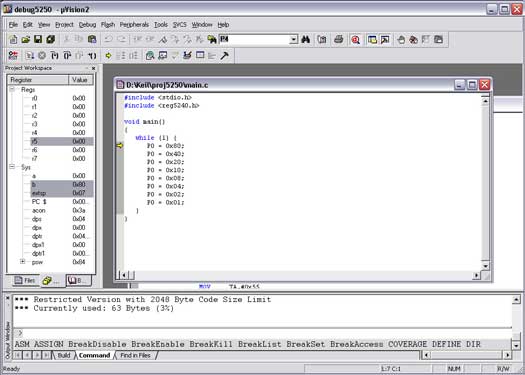The height and width of the screenshot is (375, 525).
Task: Collapse the Regs tree node
Action: coord(12,89)
